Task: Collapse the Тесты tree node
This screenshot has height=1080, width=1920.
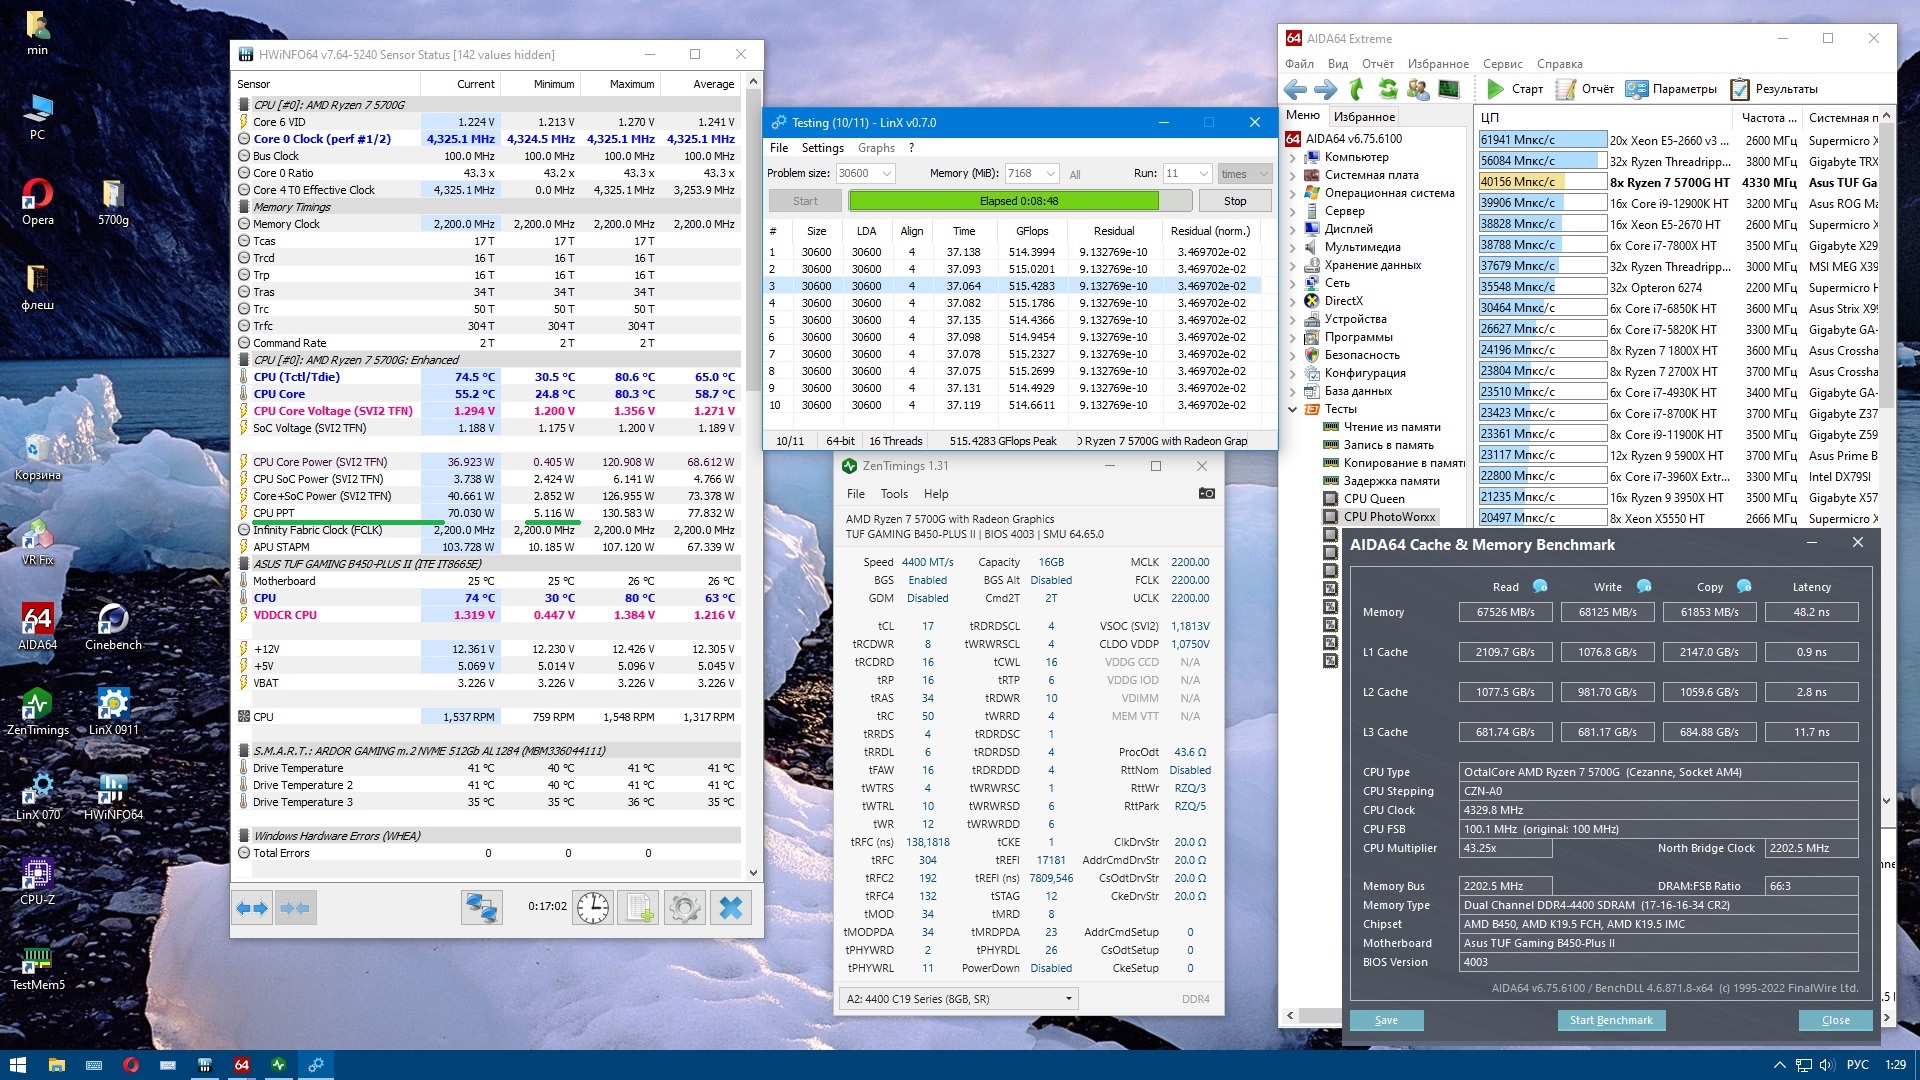Action: coord(1292,409)
